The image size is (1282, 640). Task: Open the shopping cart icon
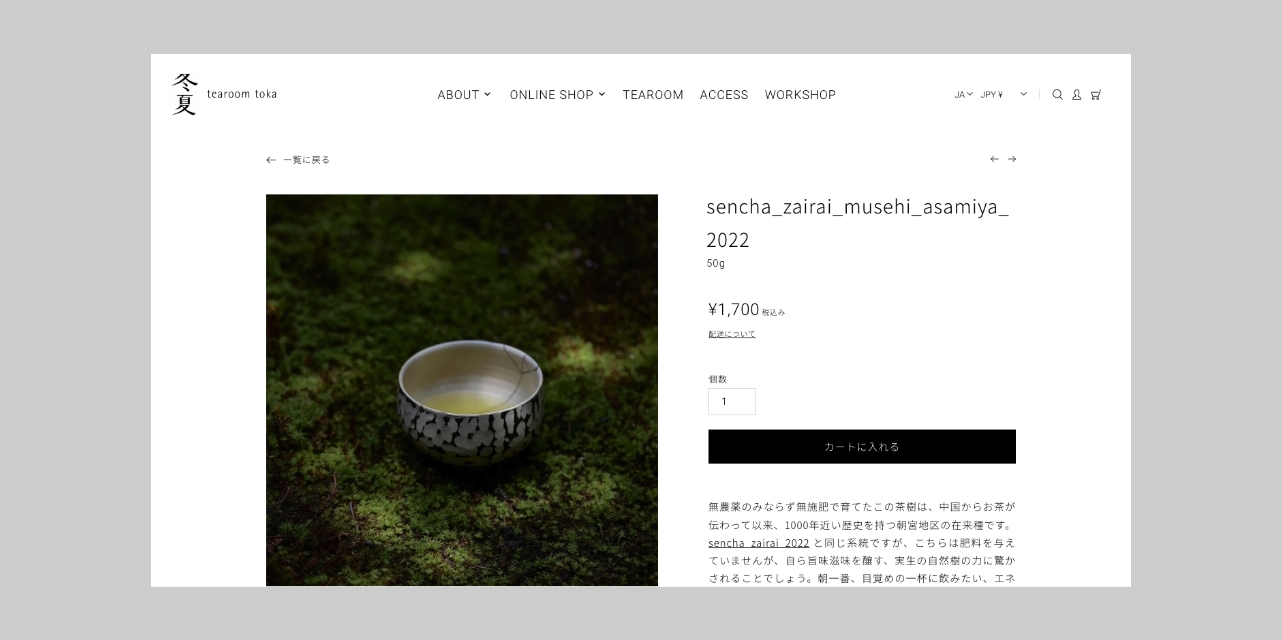[x=1096, y=95]
